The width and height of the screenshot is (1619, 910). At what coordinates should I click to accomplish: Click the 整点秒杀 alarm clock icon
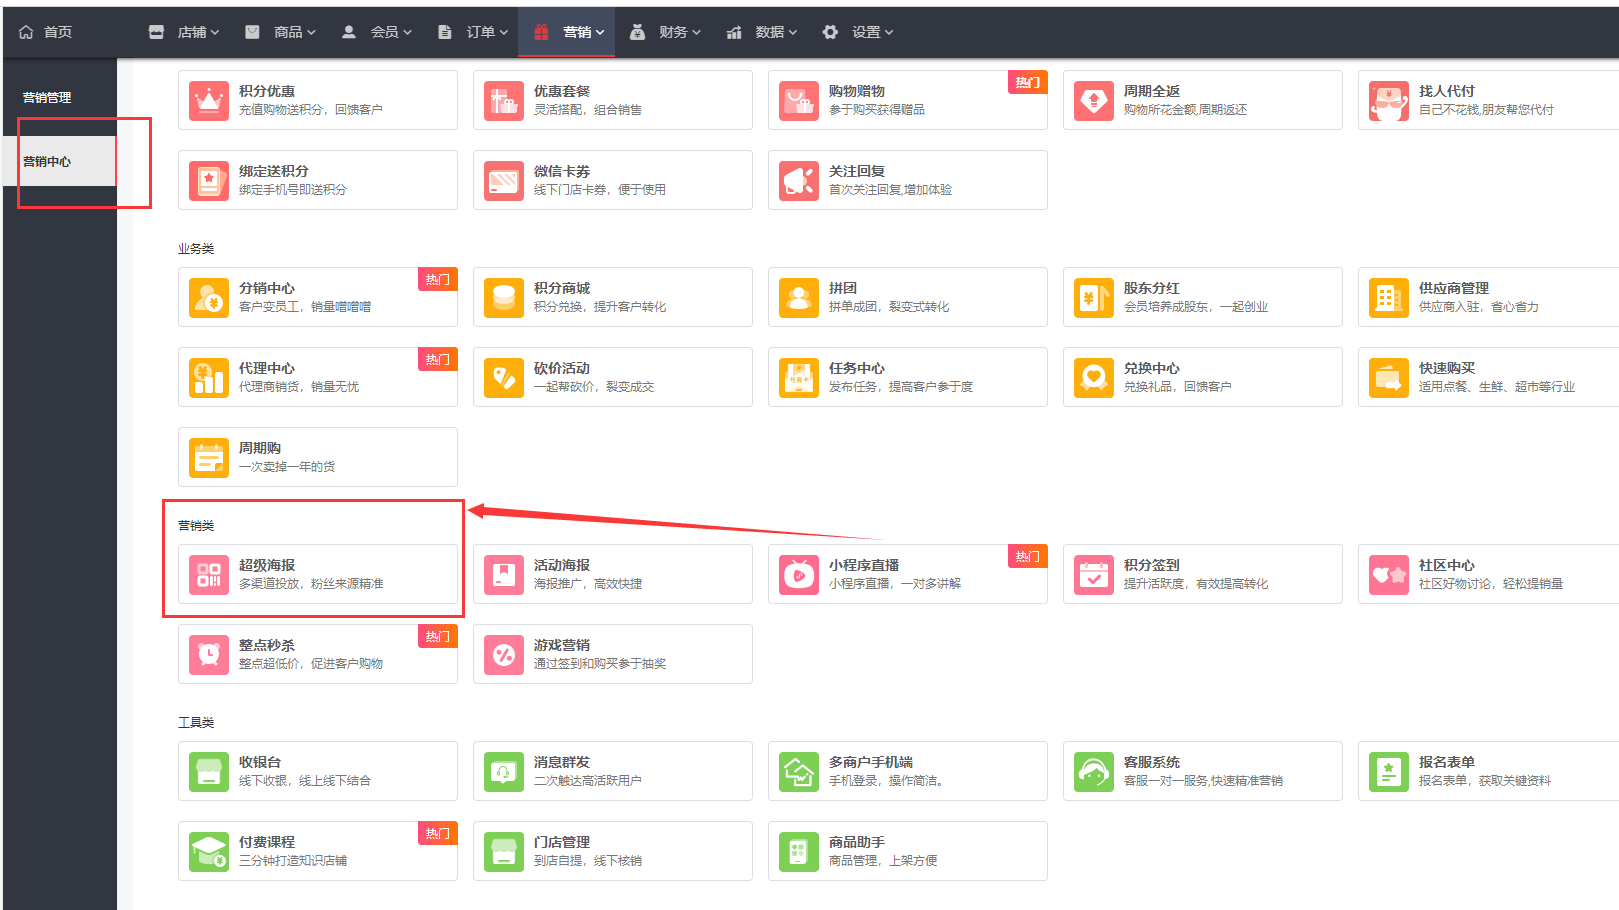pos(209,654)
